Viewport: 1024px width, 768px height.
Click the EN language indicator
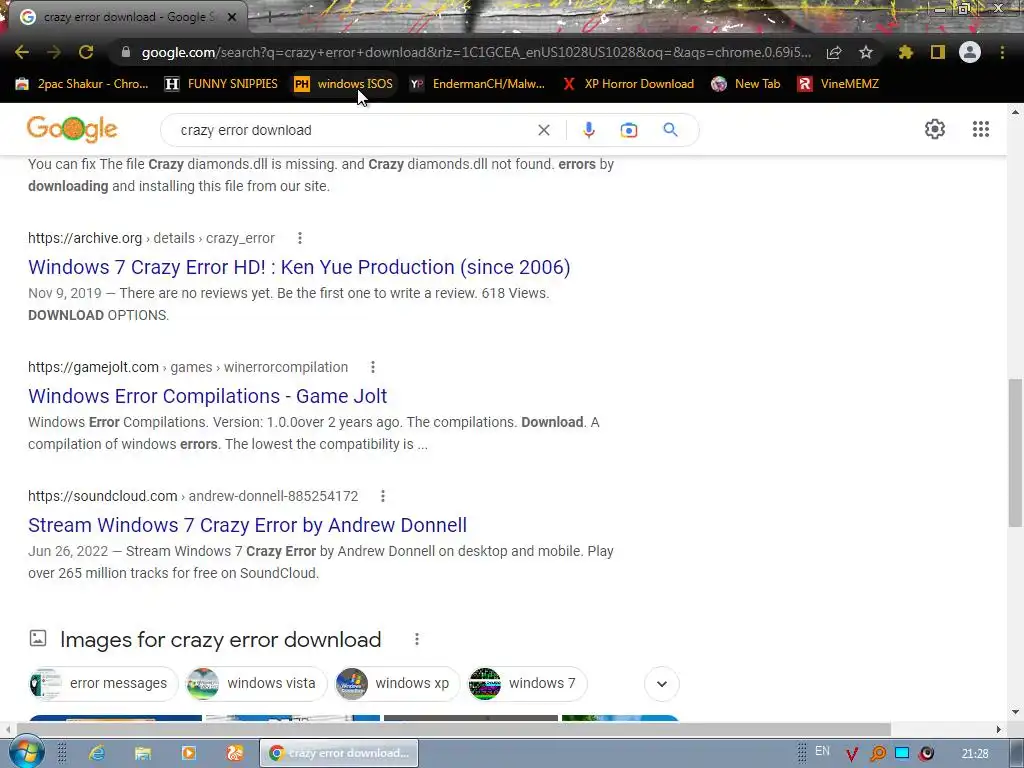pyautogui.click(x=822, y=751)
